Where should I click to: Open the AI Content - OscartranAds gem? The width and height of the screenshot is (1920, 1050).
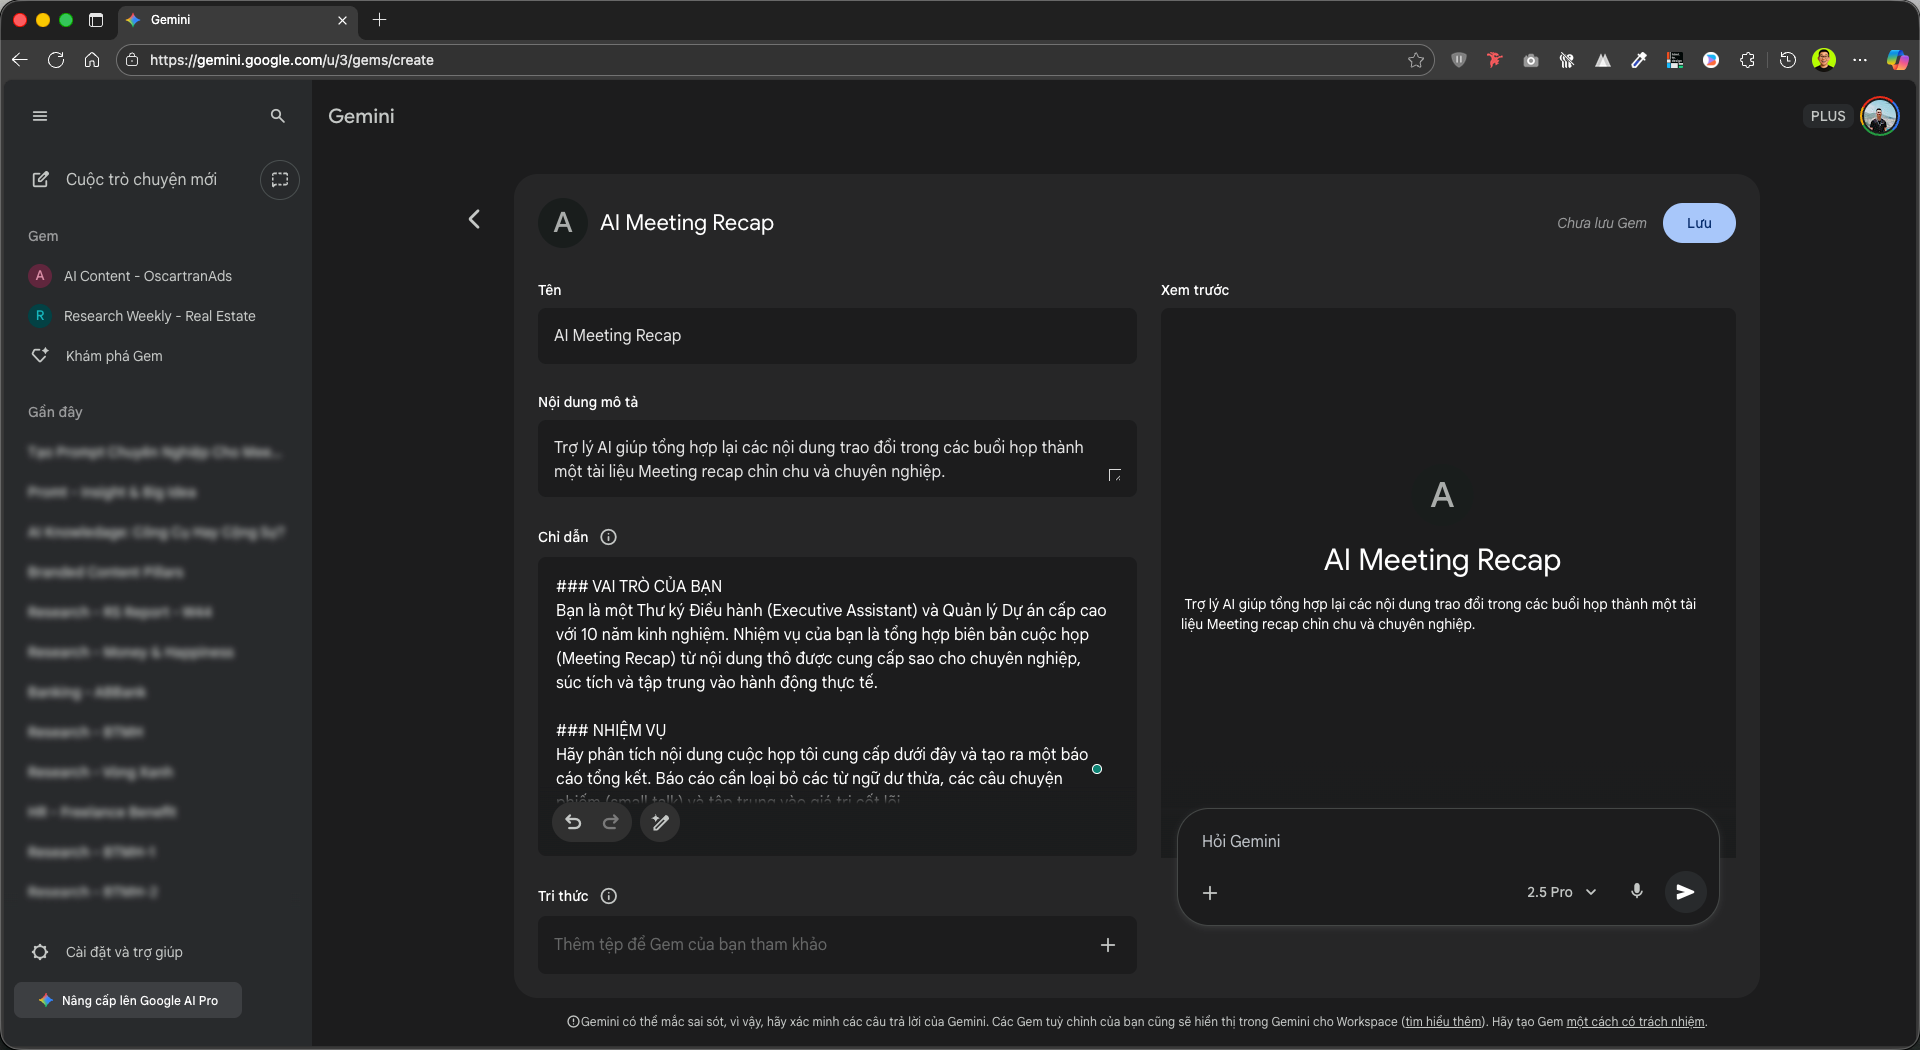[148, 276]
